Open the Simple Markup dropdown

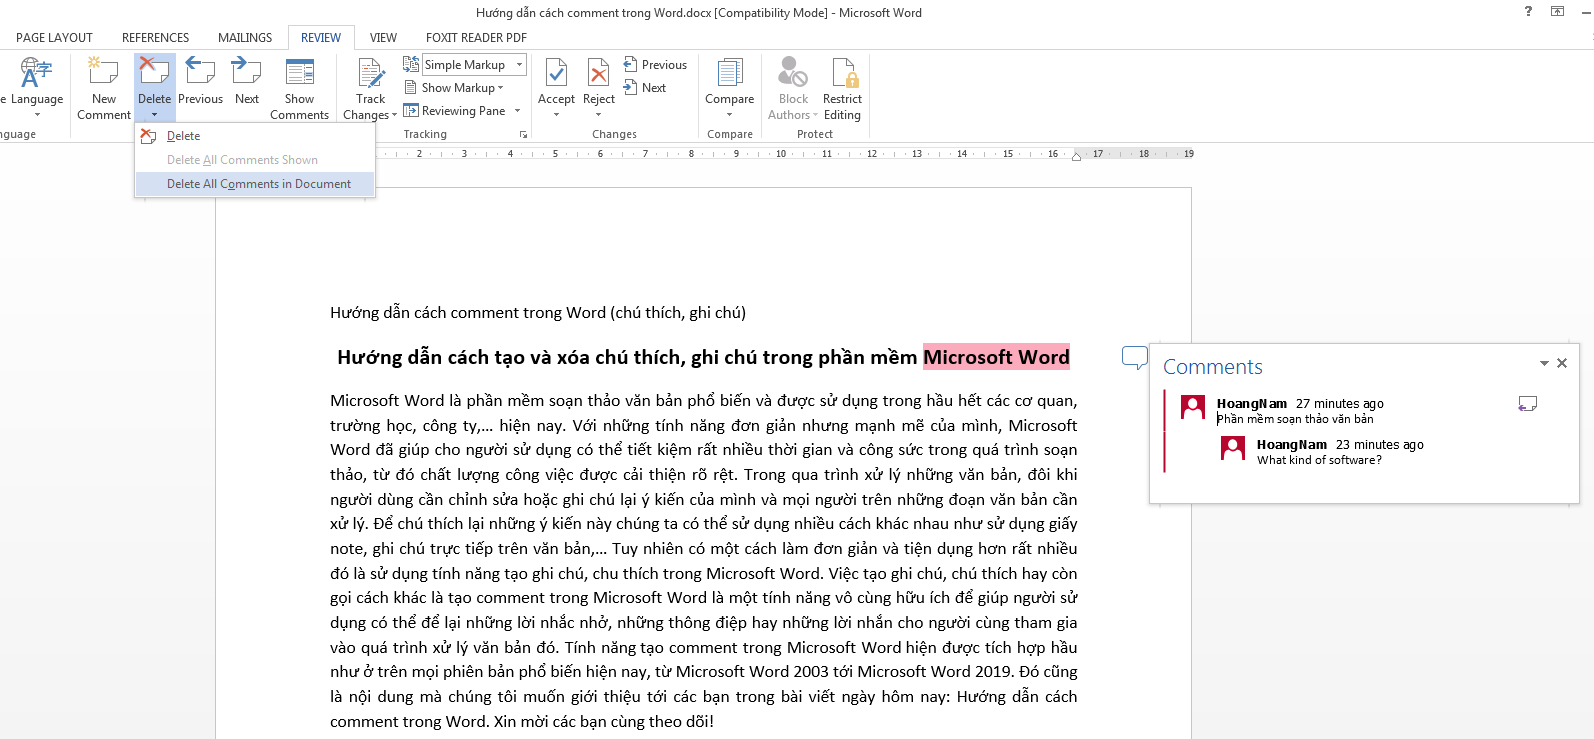pos(519,65)
